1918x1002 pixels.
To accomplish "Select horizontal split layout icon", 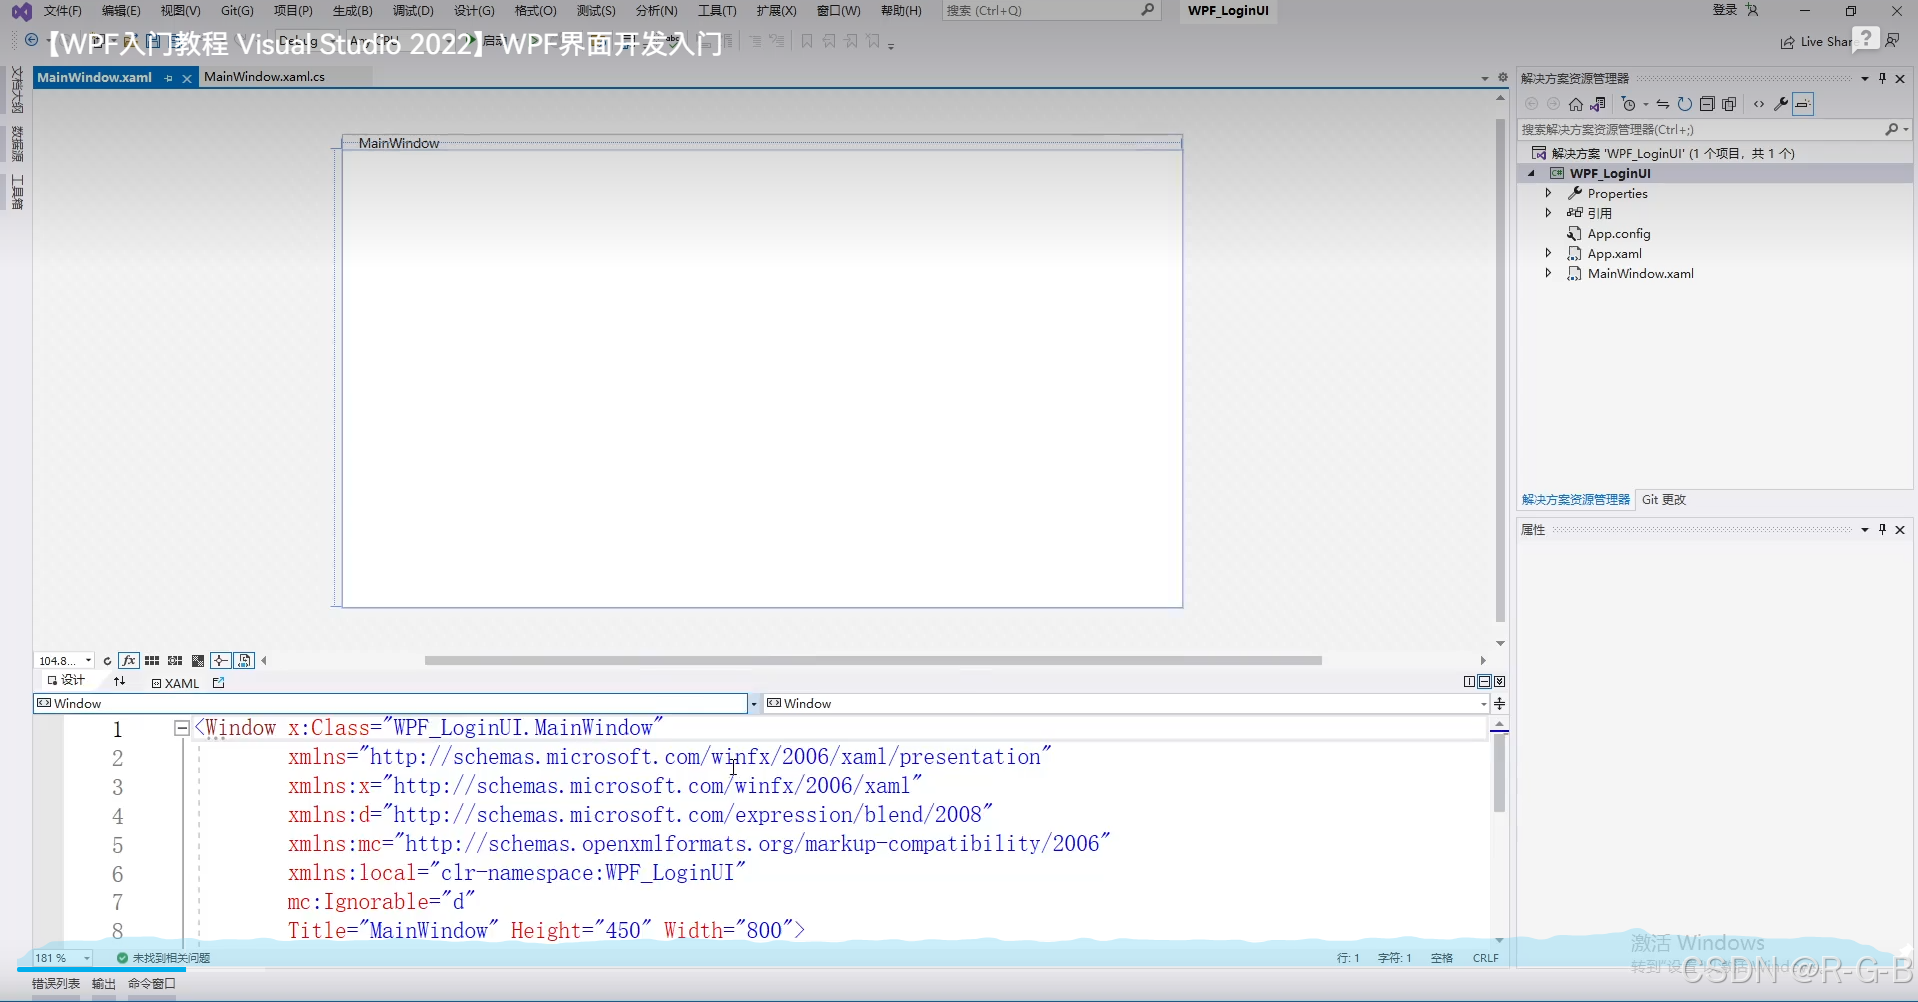I will (1484, 682).
